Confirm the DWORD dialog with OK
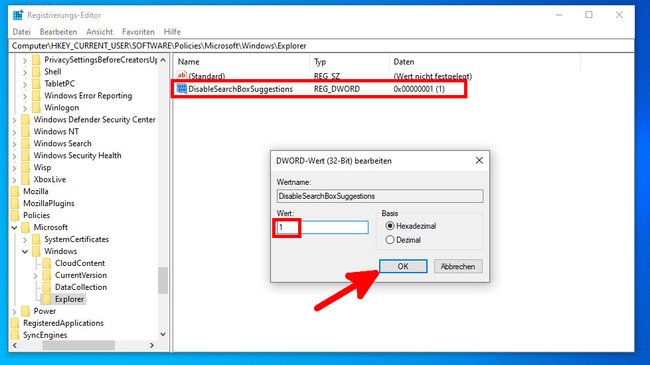The height and width of the screenshot is (365, 650). pyautogui.click(x=403, y=266)
